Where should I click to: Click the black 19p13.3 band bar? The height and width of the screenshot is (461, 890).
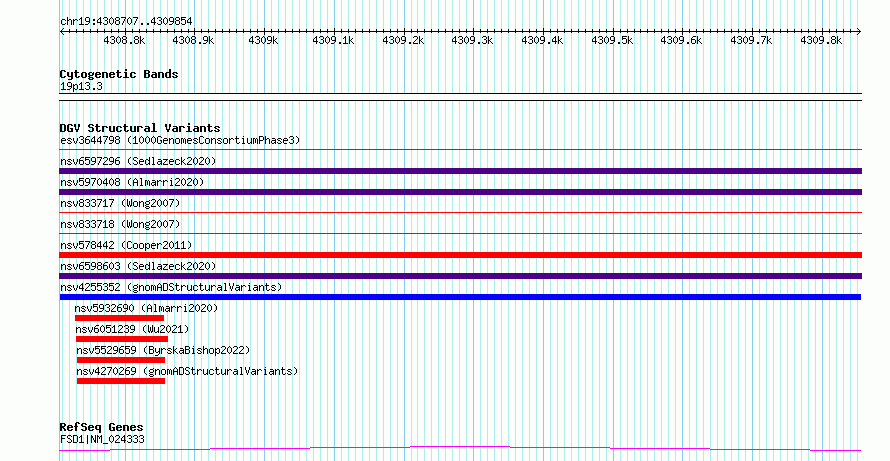[x=460, y=97]
